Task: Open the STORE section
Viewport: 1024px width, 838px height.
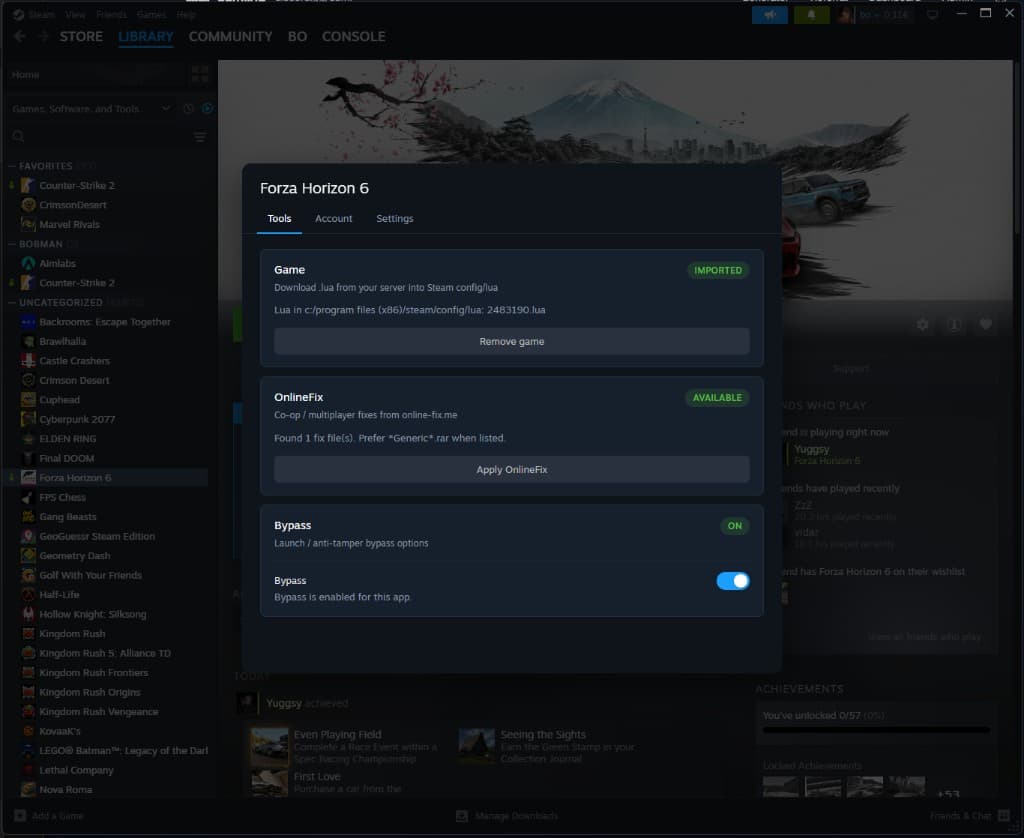Action: [81, 37]
